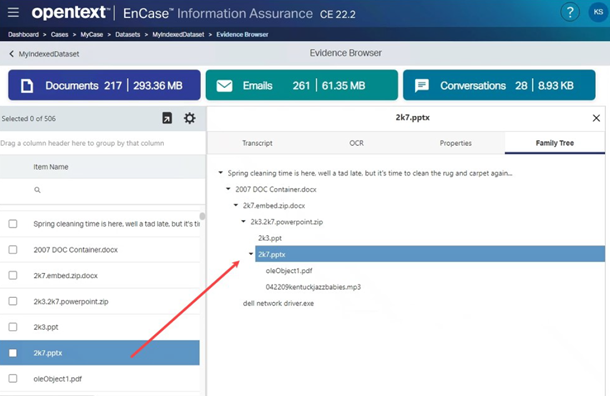Filter by Conversations 28 tile
The image size is (610, 396).
pos(499,85)
